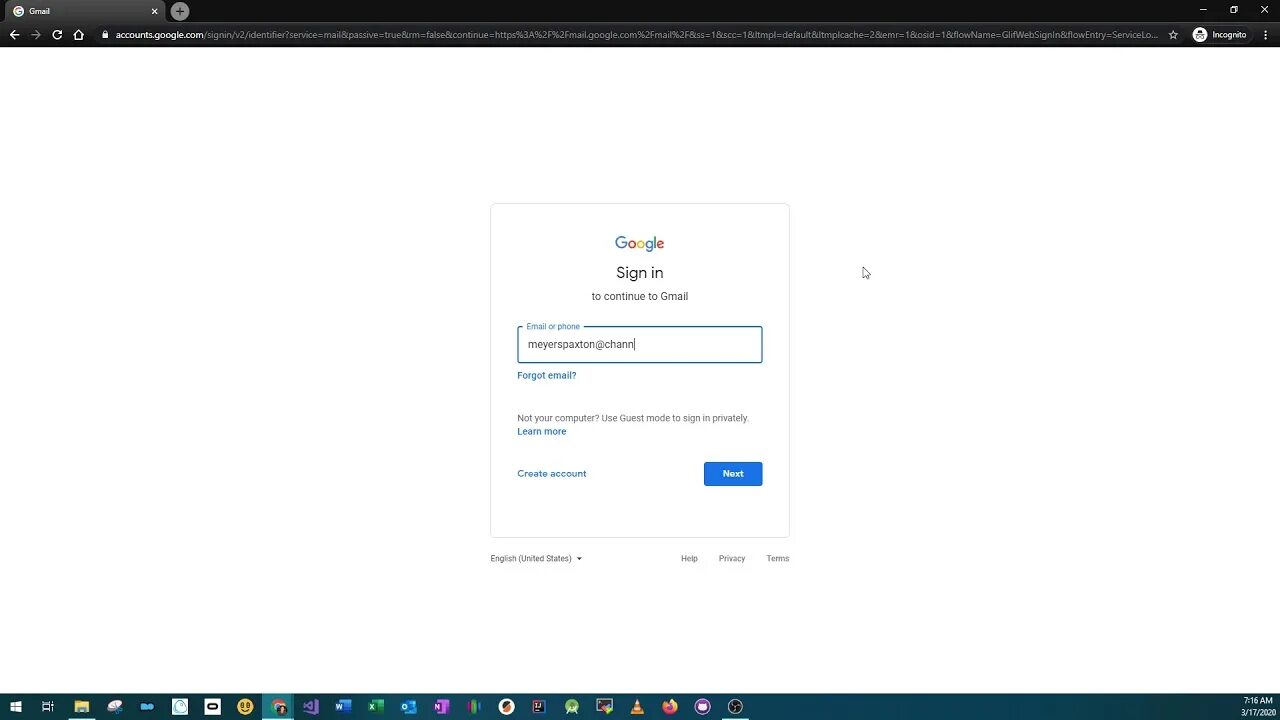This screenshot has width=1280, height=720.
Task: Open the yellow smiley face taskbar app
Action: [x=245, y=707]
